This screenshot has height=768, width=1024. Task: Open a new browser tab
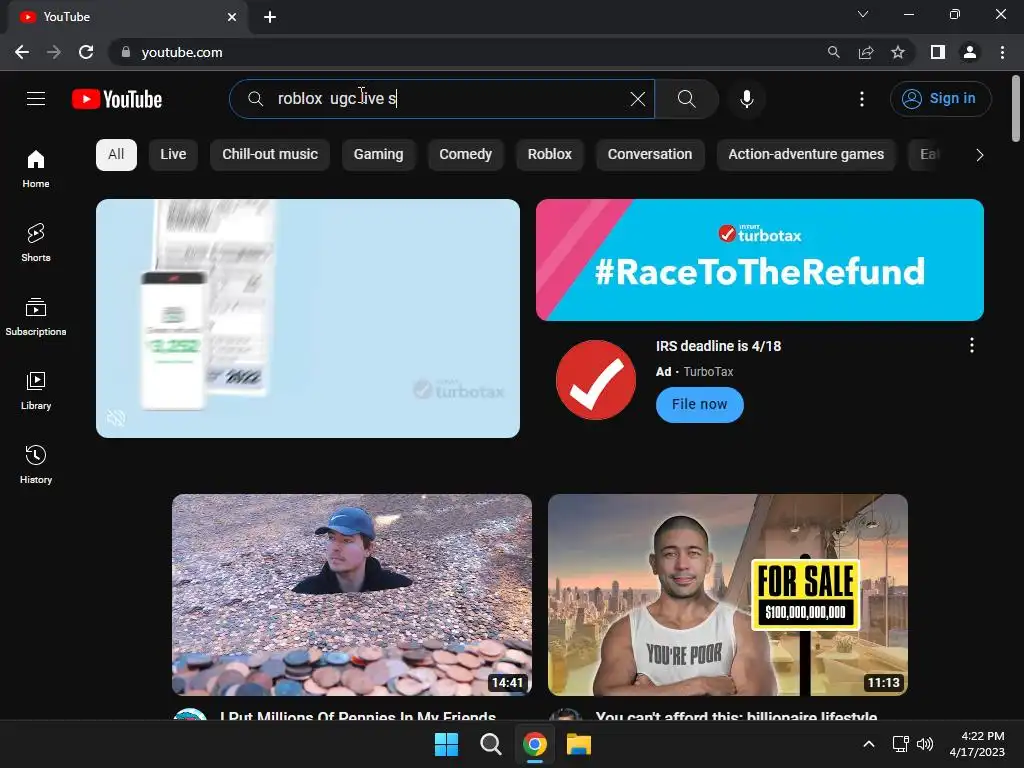pos(270,17)
